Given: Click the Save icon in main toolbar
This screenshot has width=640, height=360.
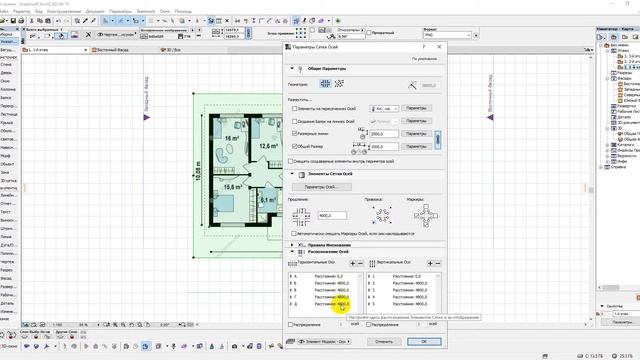Looking at the screenshot, I should [13, 21].
